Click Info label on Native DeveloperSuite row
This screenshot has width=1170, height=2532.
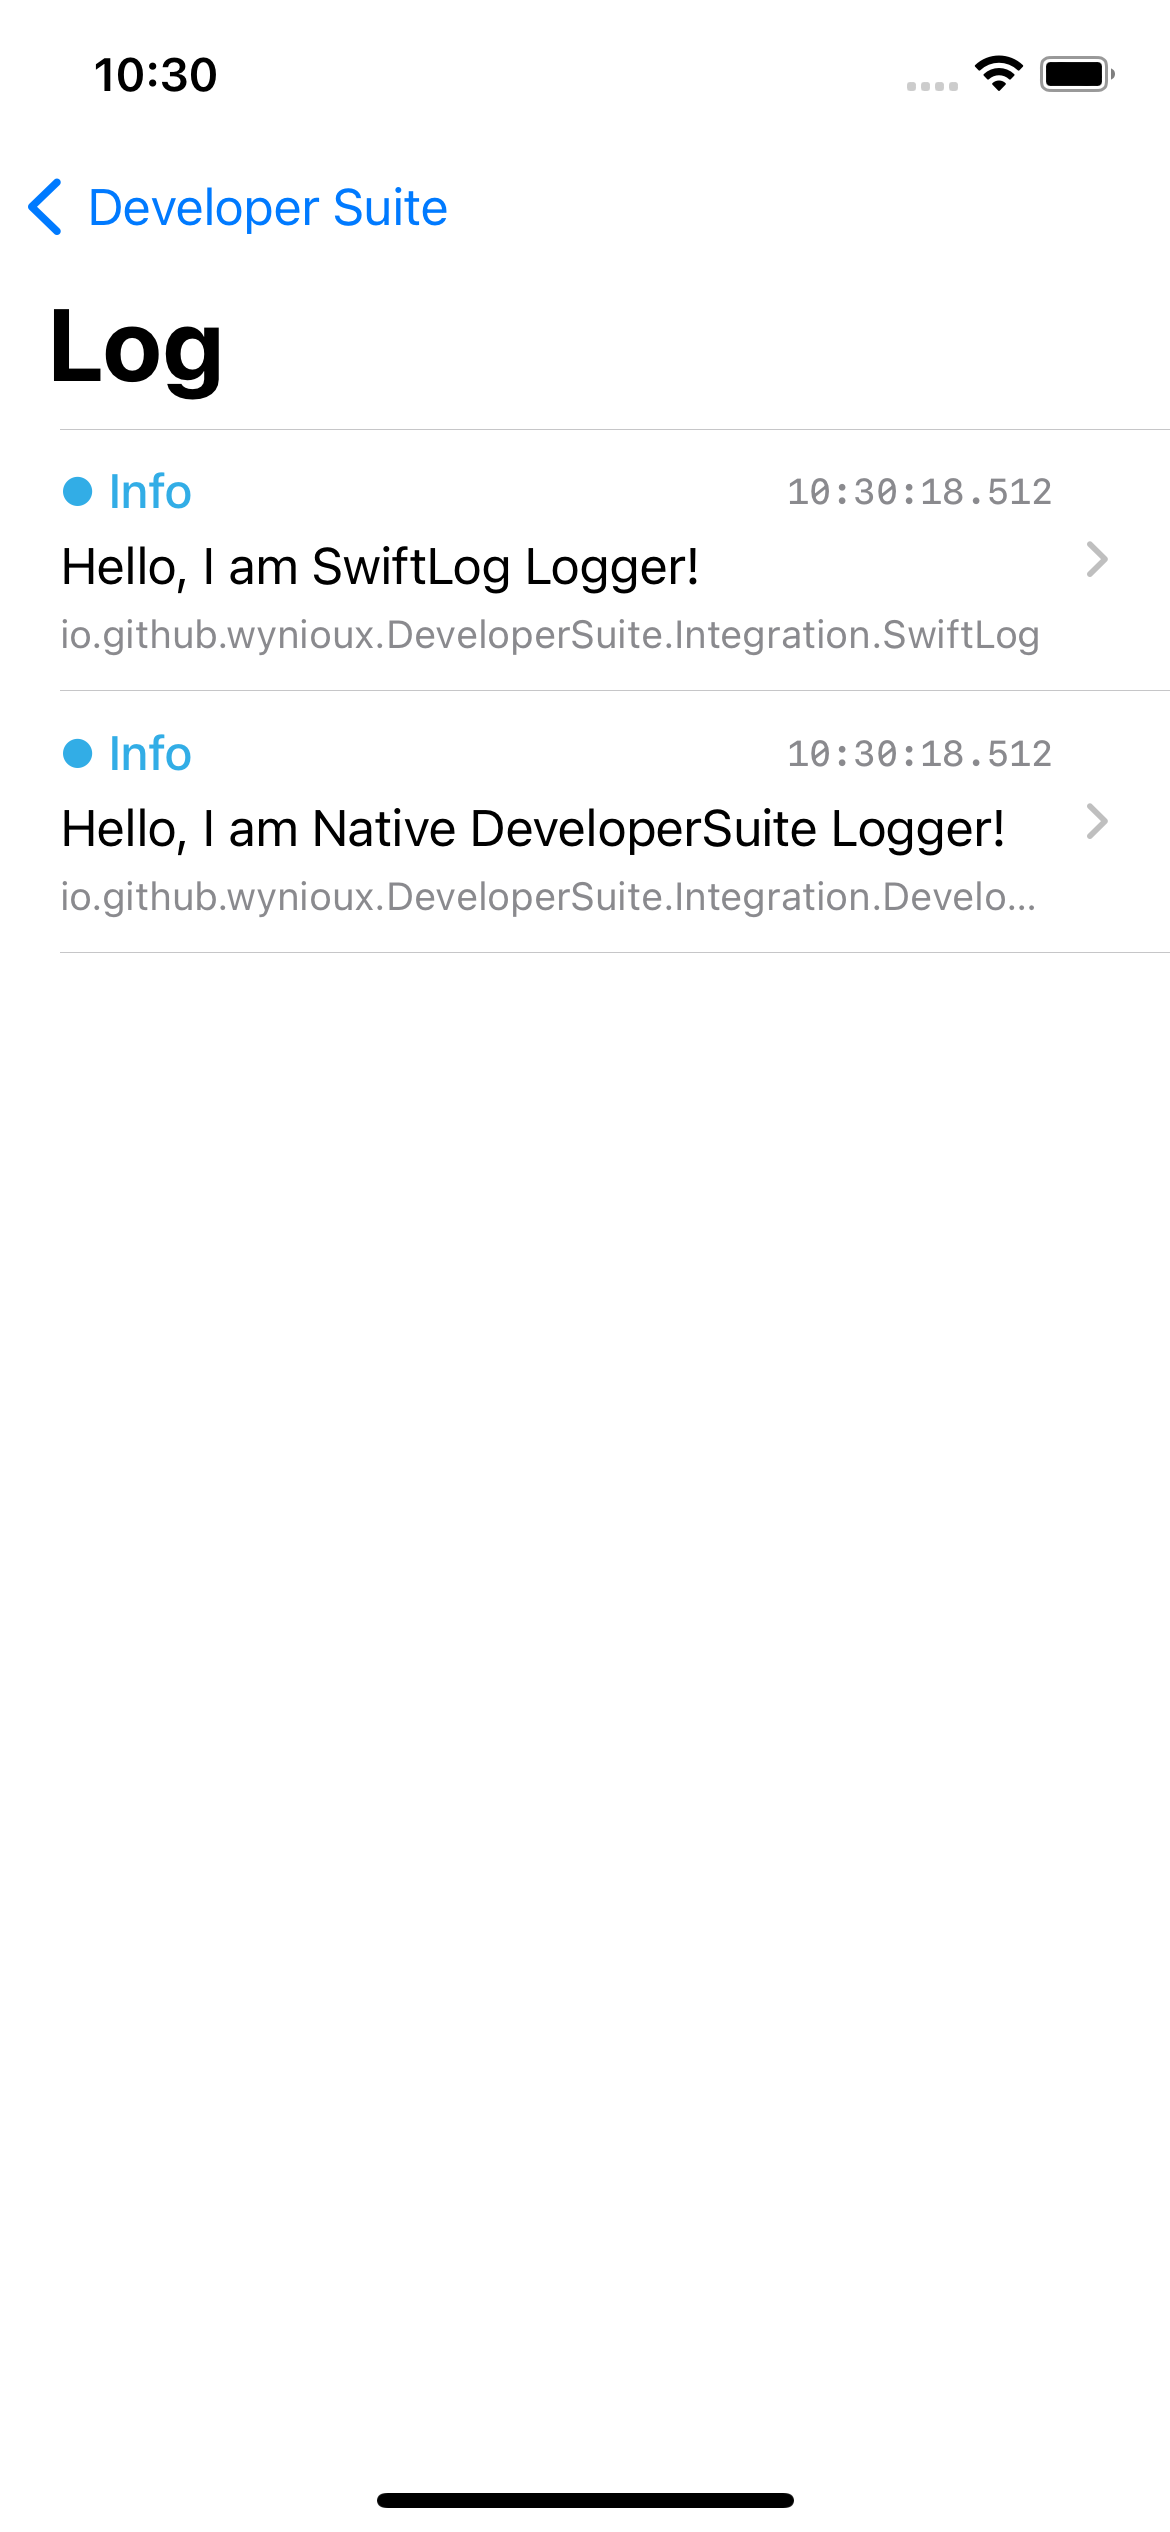coord(150,754)
